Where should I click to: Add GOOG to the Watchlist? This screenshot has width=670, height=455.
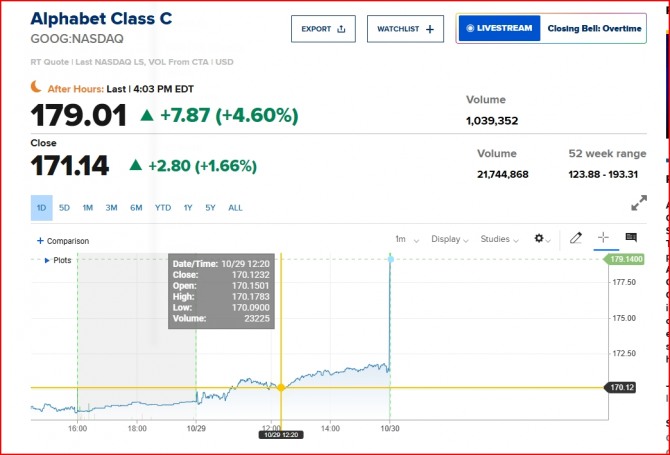coord(405,29)
